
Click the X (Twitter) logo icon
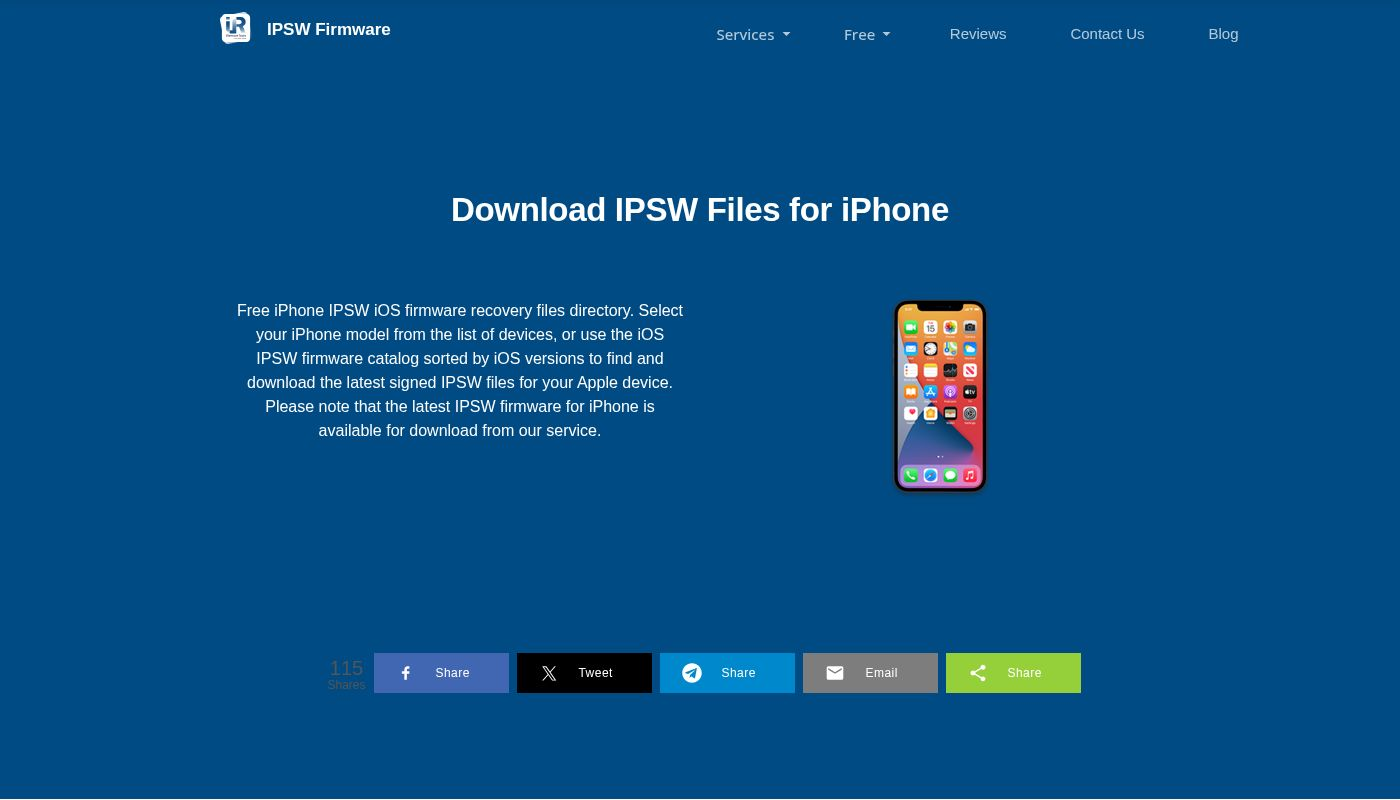549,673
